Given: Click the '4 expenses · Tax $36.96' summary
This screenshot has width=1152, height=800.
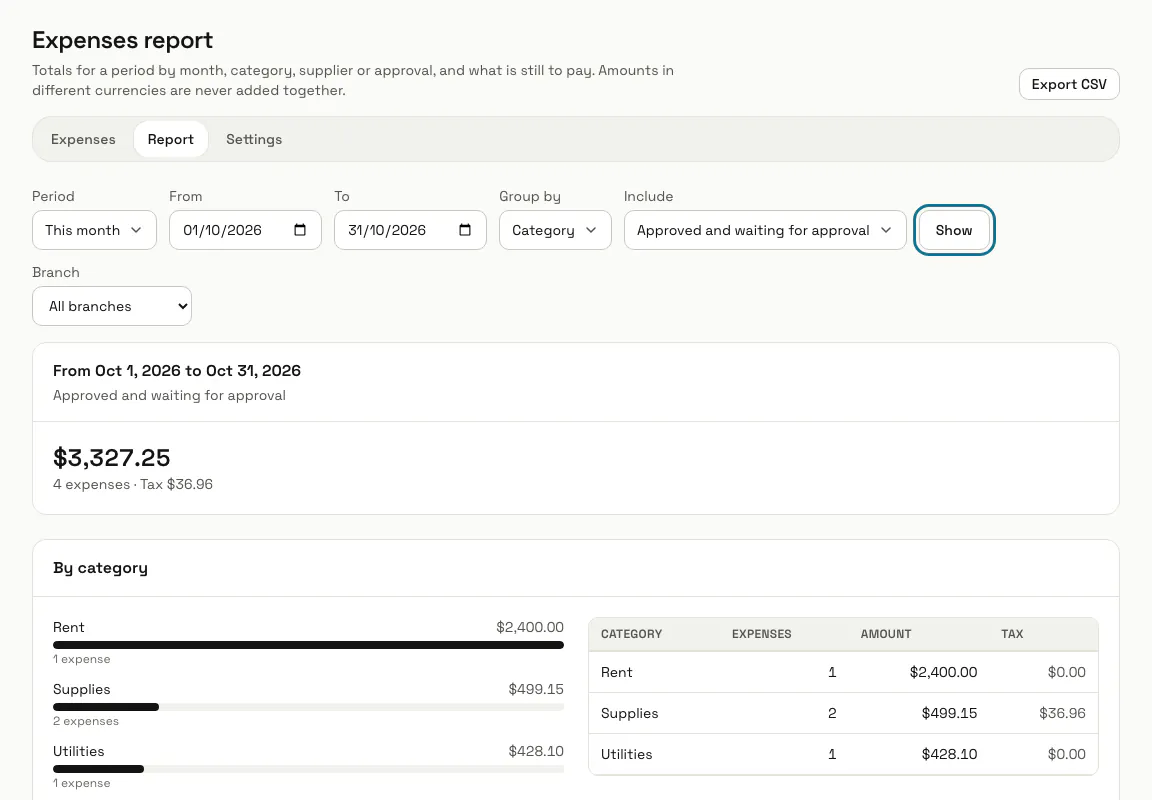Looking at the screenshot, I should (133, 484).
